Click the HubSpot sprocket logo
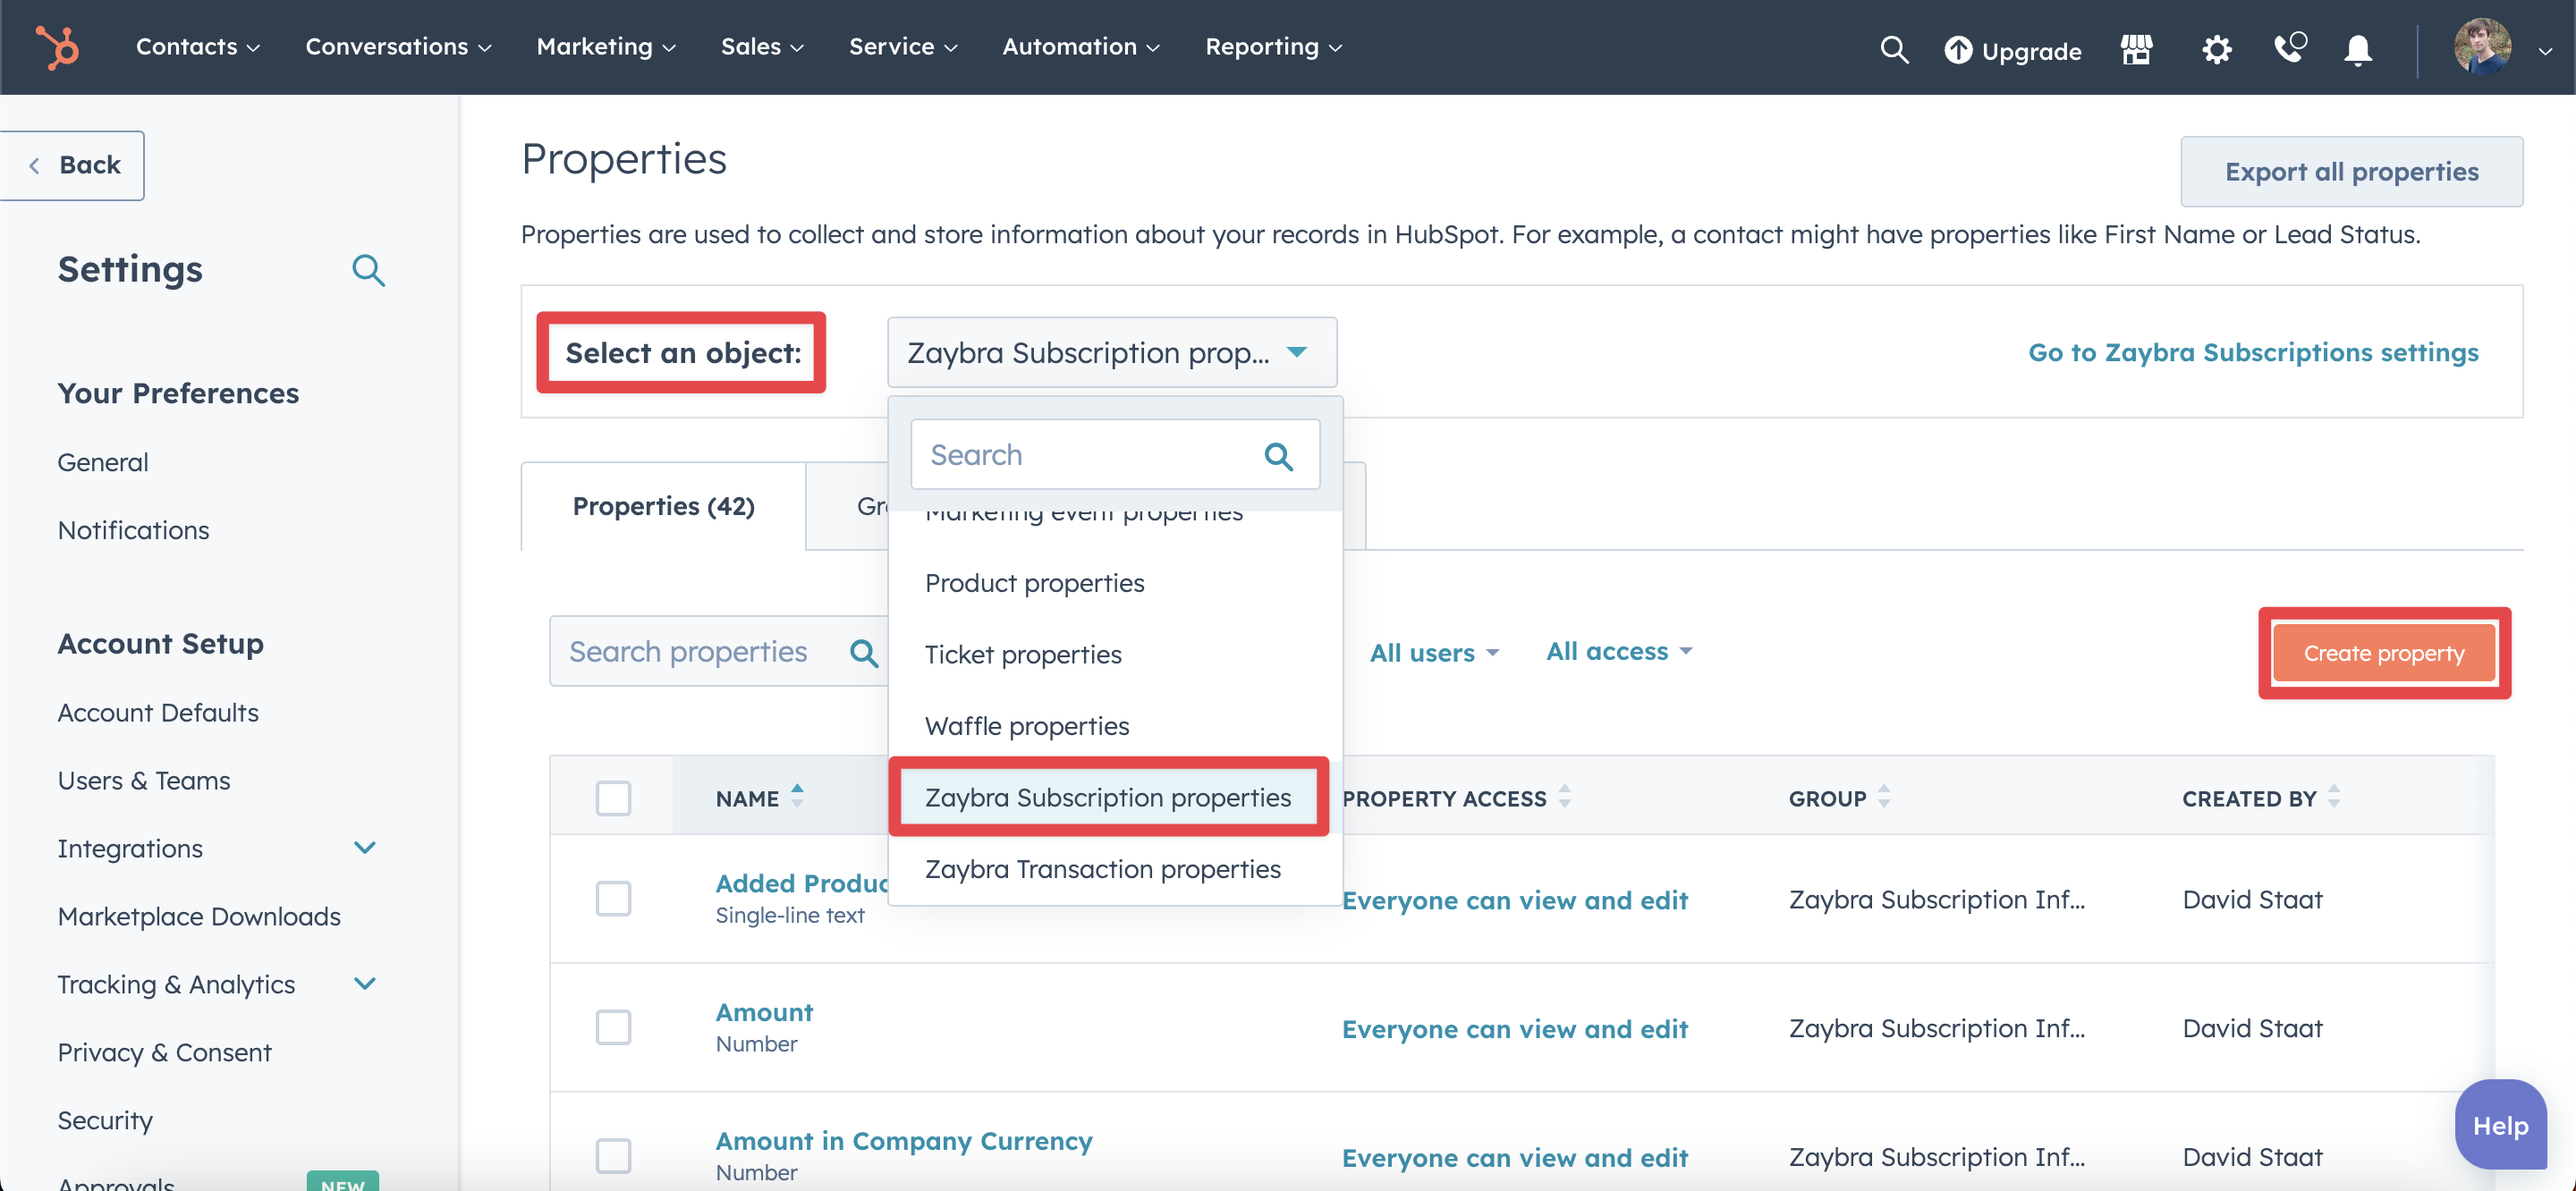Screen dimensions: 2576x1191 pos(57,47)
